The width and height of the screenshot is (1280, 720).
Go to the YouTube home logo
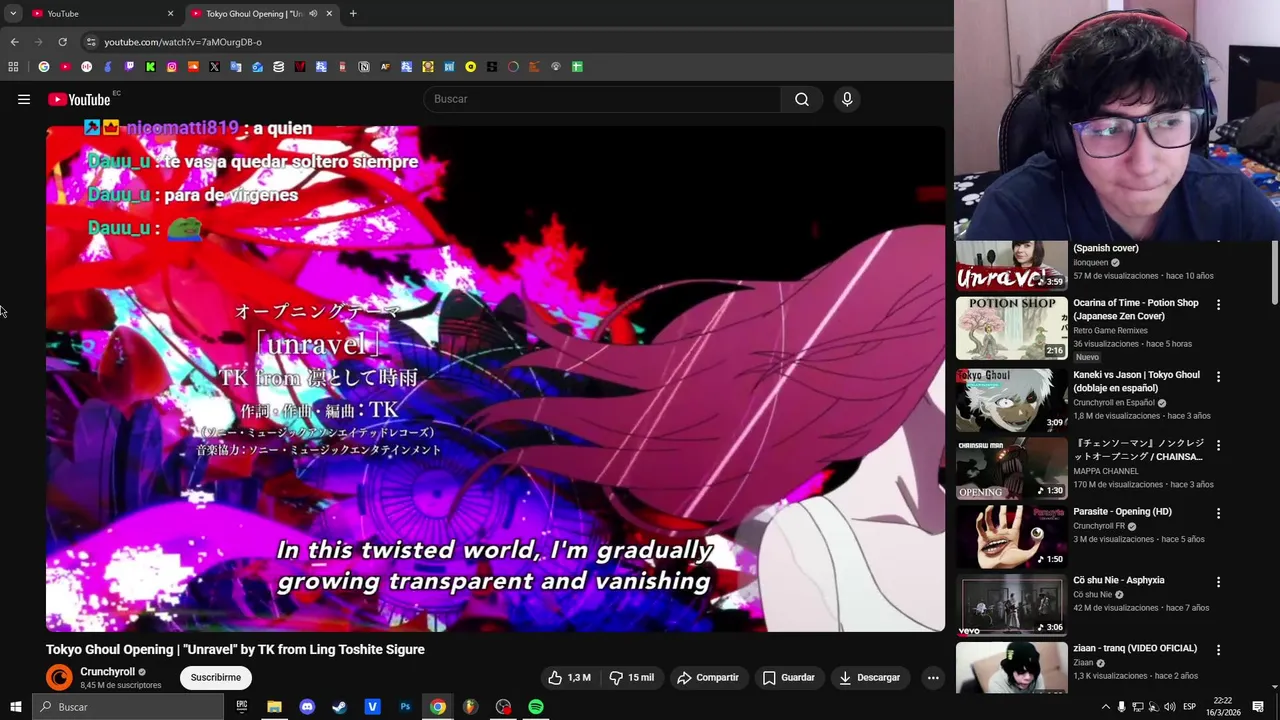(80, 99)
